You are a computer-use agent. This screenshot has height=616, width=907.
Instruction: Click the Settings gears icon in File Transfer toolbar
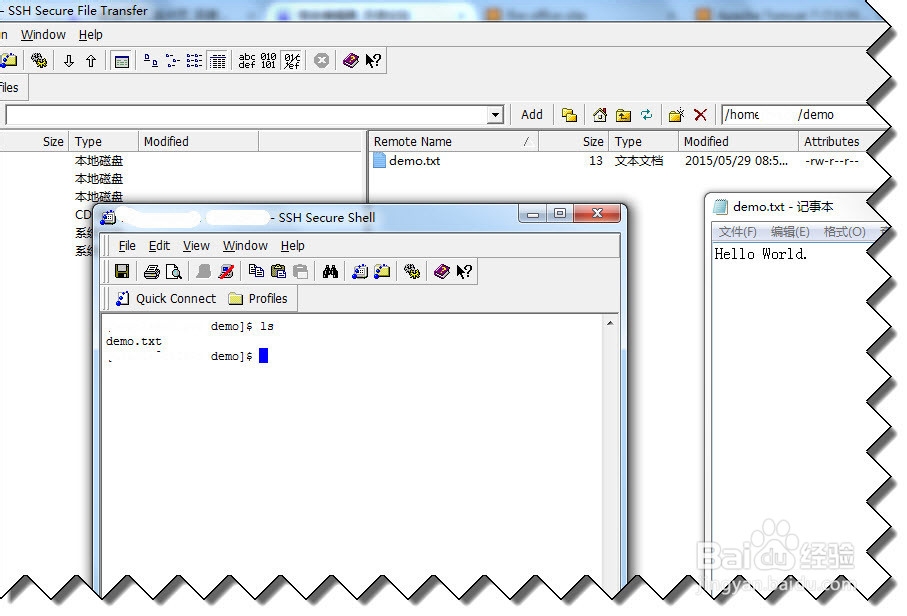pos(39,60)
